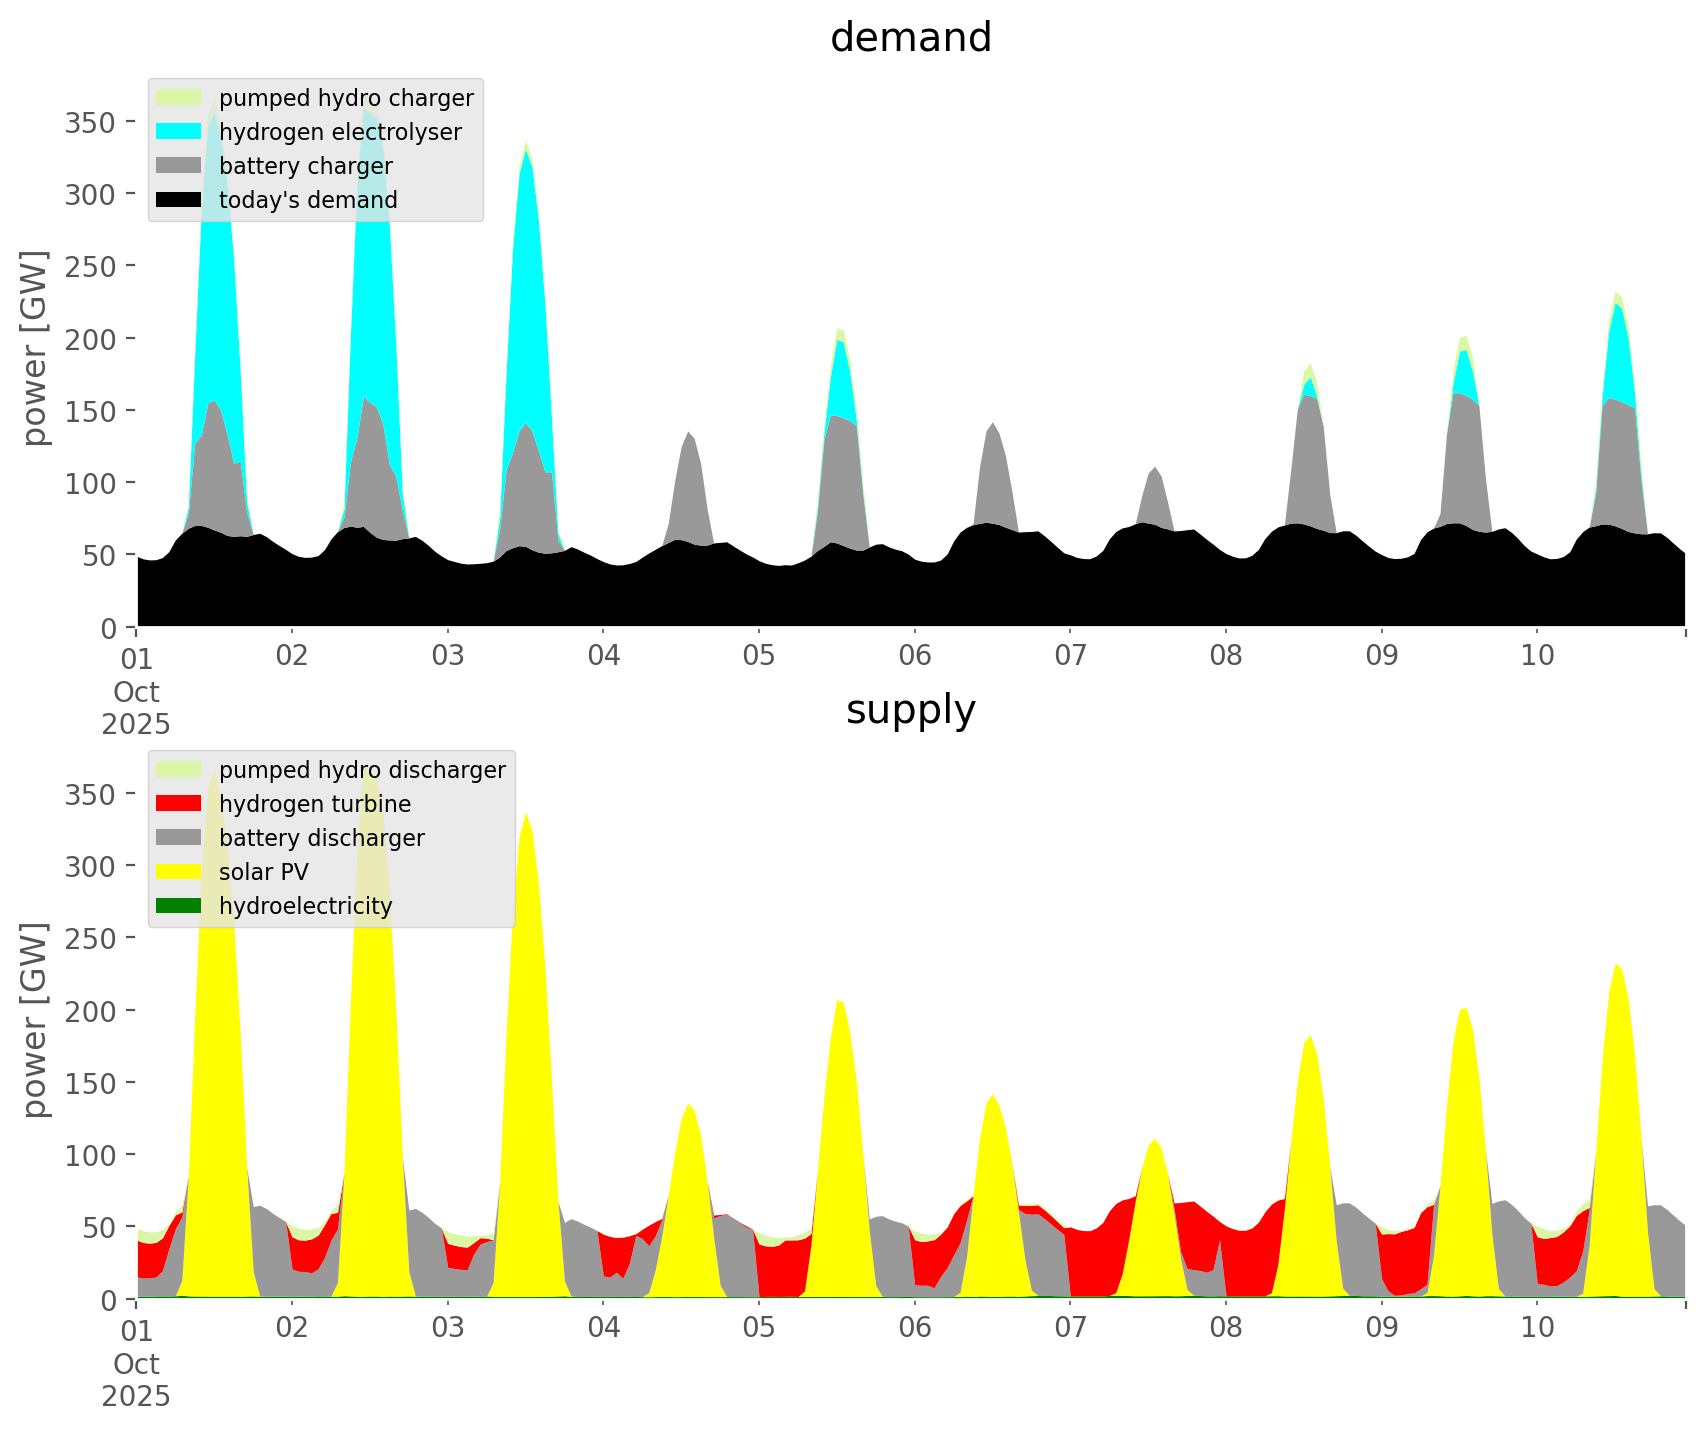Click the cyan hydrogen electrolyser legend swatch
This screenshot has height=1431, width=1706.
coord(179,132)
